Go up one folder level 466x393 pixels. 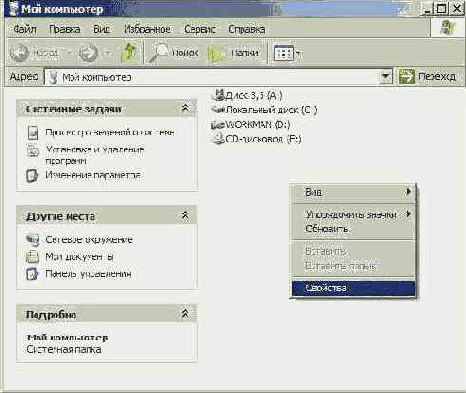point(130,53)
